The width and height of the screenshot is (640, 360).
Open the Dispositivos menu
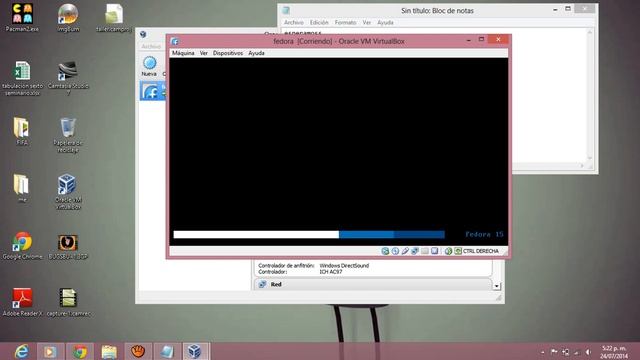[228, 53]
